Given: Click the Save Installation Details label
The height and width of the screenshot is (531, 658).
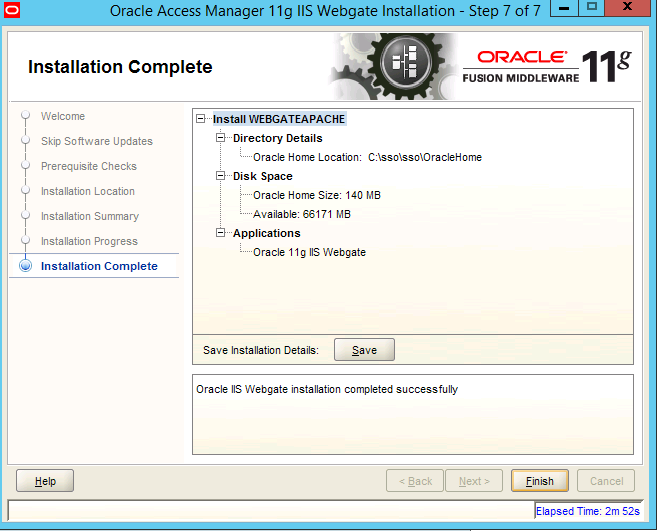Looking at the screenshot, I should click(261, 350).
